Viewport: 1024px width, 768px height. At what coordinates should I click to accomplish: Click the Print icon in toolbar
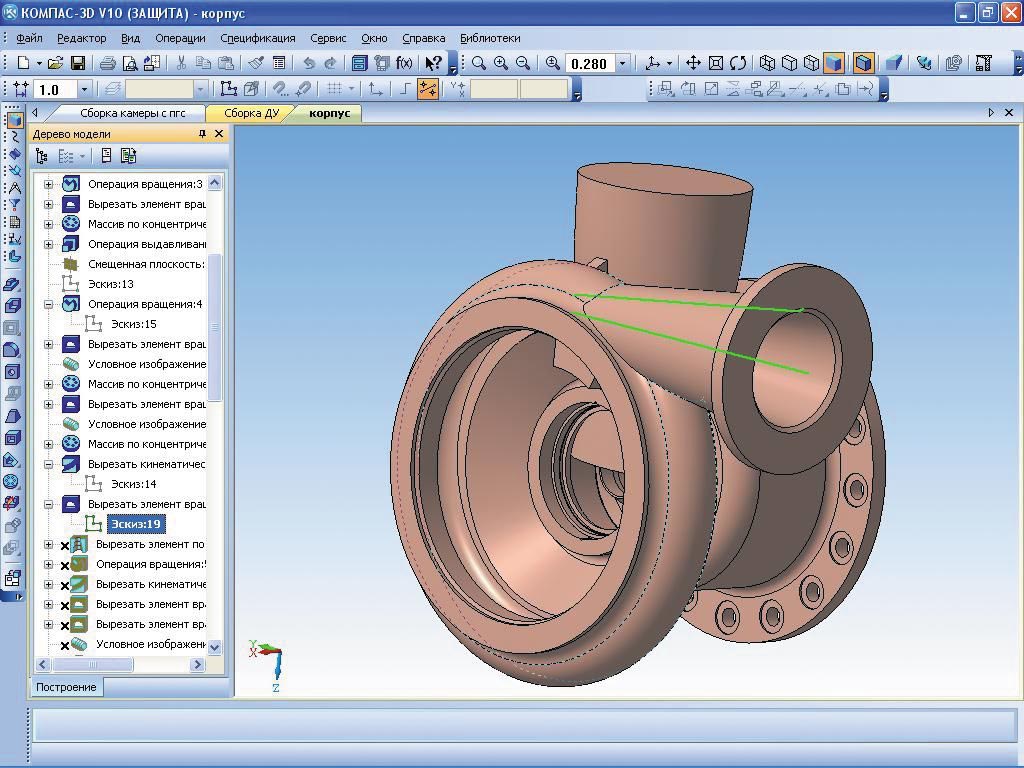[107, 63]
